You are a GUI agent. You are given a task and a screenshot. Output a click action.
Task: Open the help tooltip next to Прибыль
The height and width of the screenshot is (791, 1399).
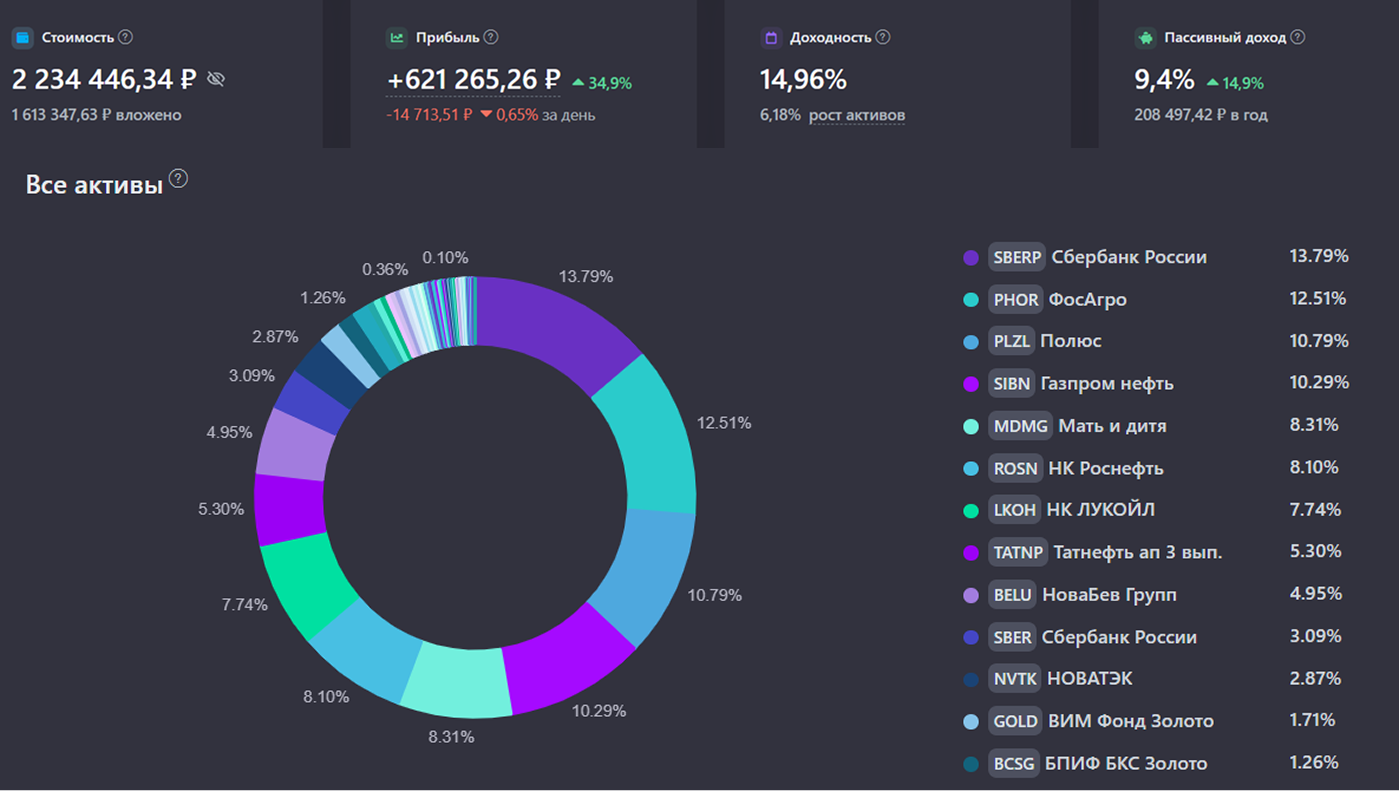click(490, 37)
